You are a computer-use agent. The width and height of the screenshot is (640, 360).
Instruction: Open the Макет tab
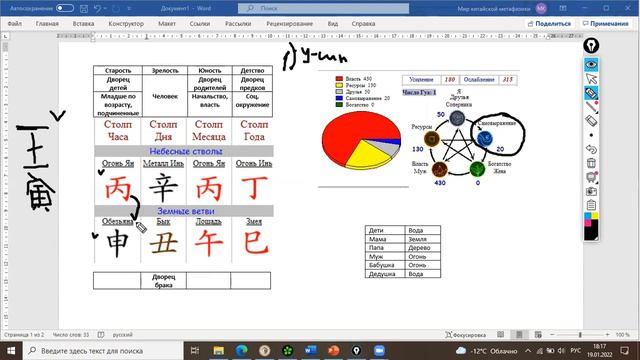tap(167, 24)
